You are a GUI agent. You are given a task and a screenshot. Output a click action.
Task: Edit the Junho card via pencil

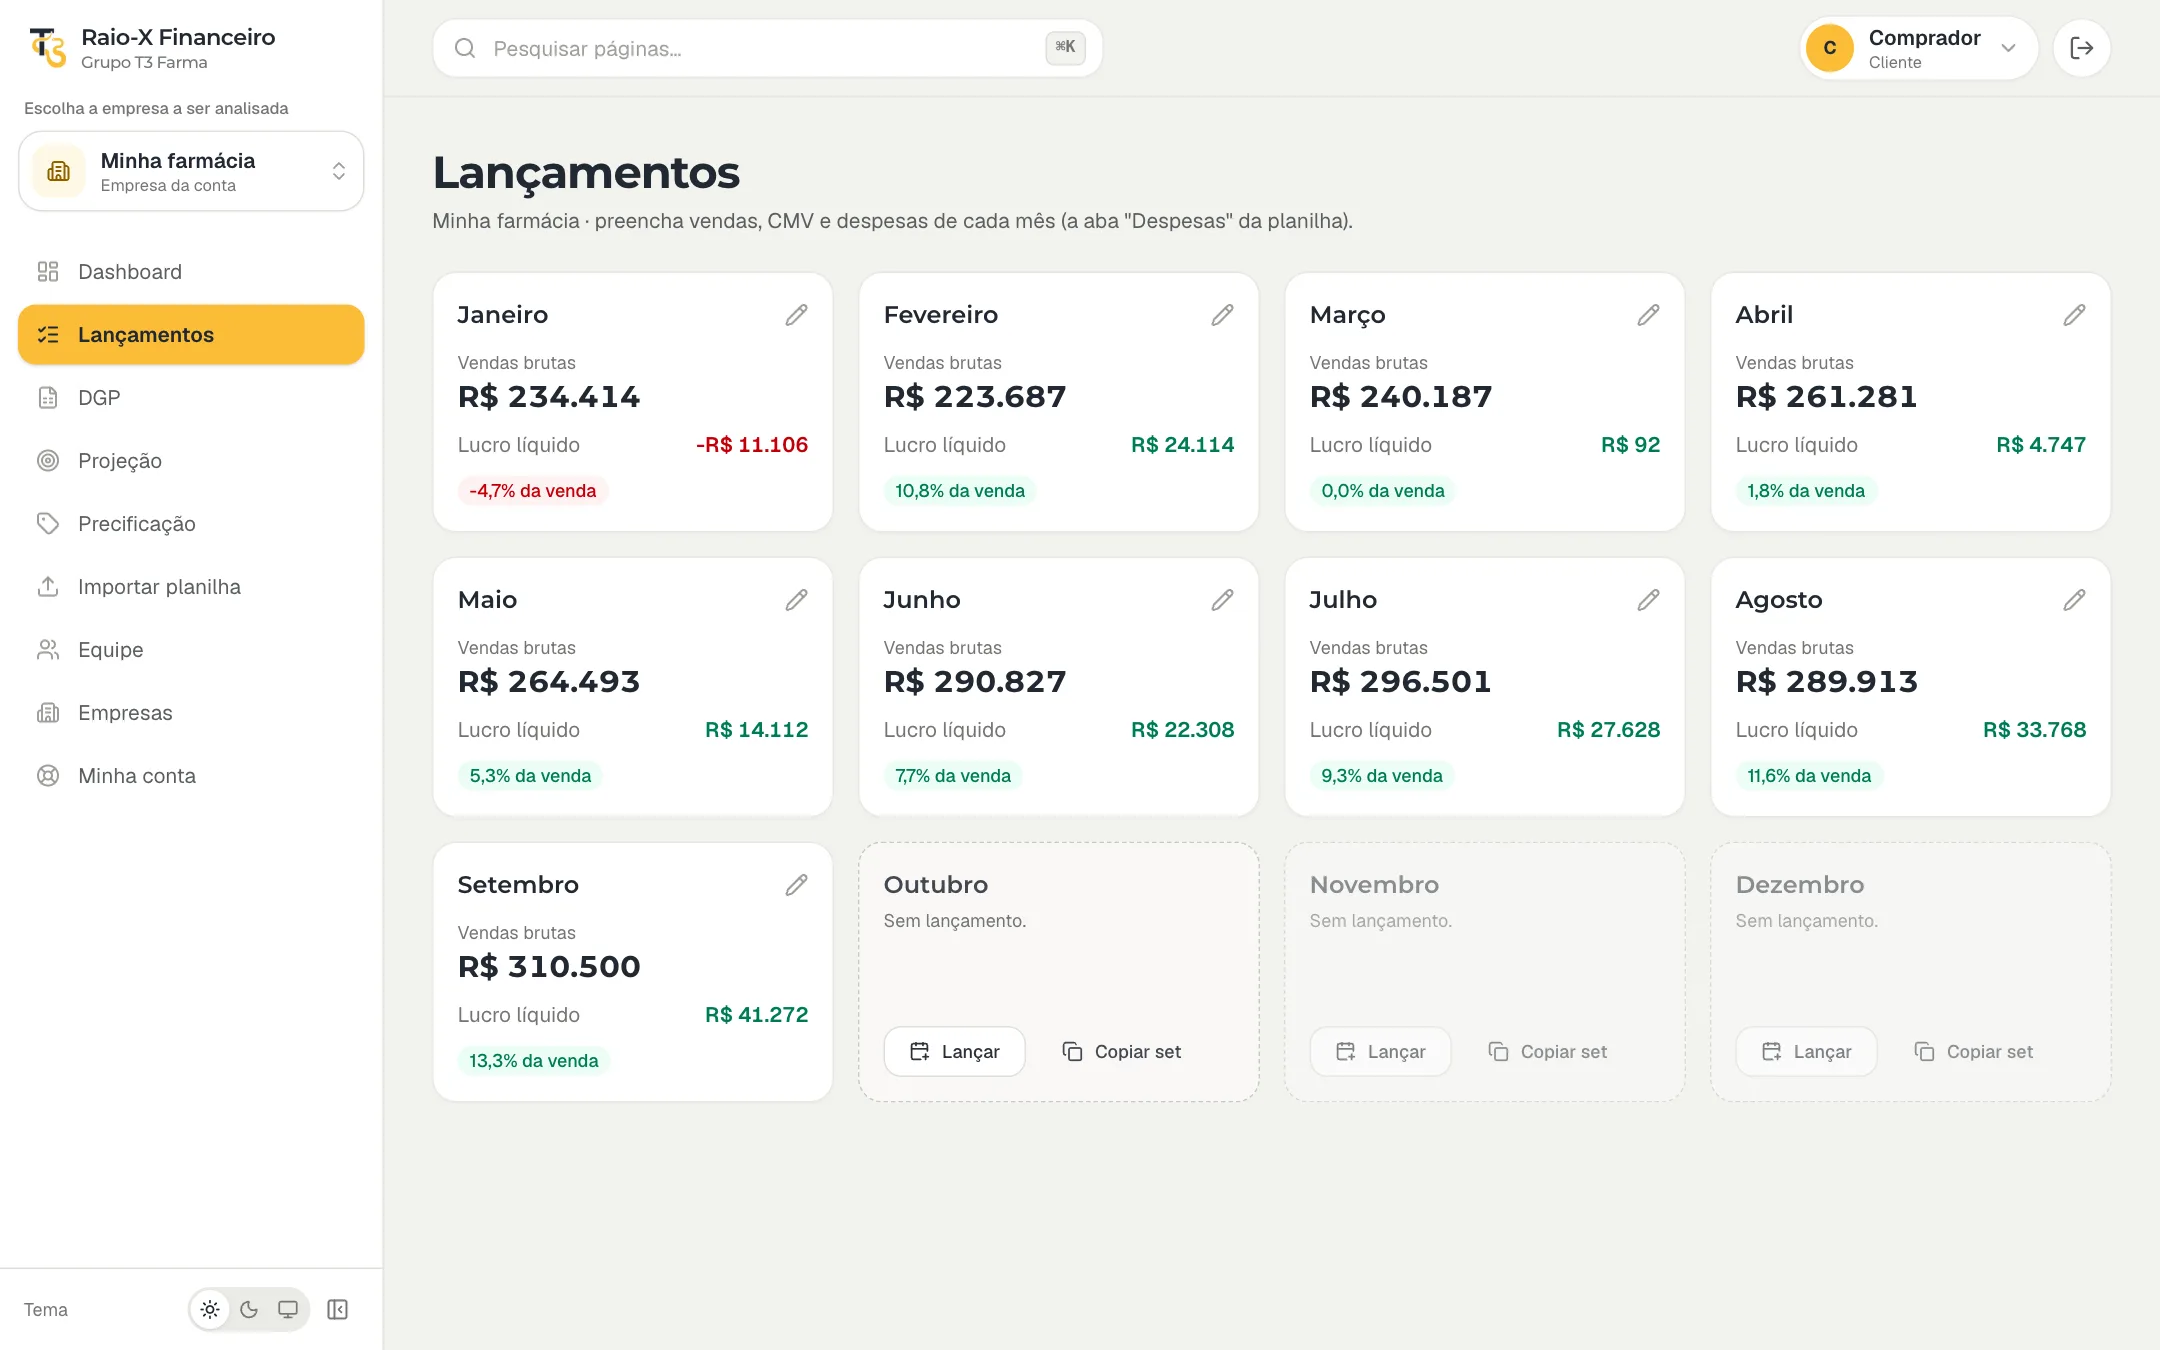[x=1222, y=600]
